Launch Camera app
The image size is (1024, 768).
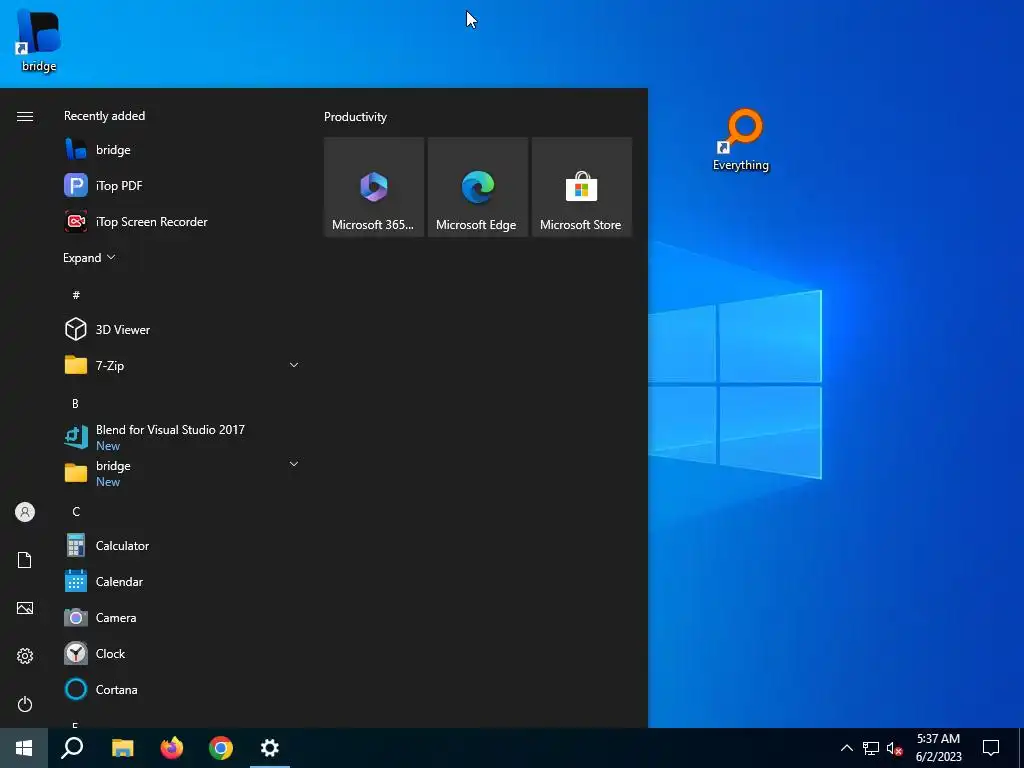point(182,617)
